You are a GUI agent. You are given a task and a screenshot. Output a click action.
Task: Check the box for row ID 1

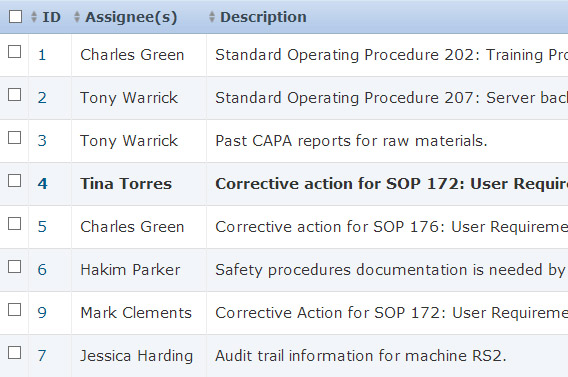click(x=14, y=52)
